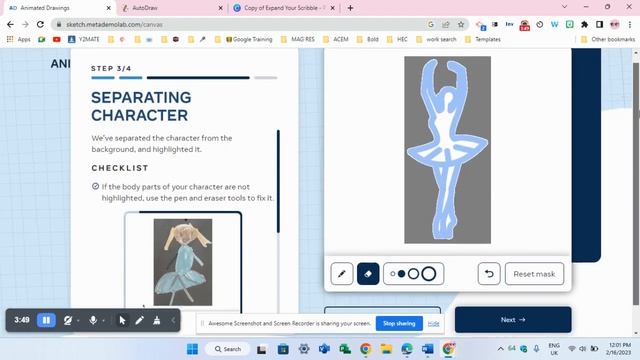Viewport: 640px width, 360px height.
Task: Select the recorder annotation pen tool
Action: pyautogui.click(x=139, y=320)
